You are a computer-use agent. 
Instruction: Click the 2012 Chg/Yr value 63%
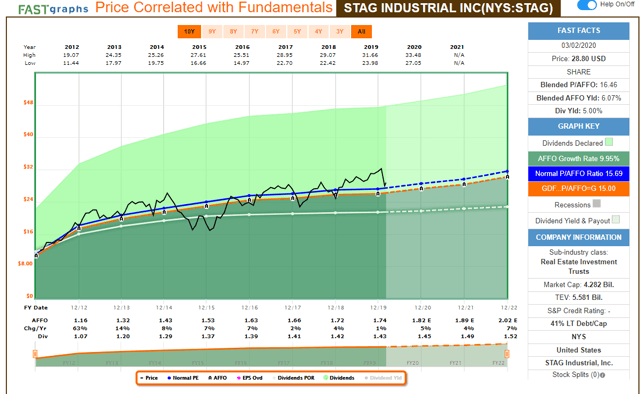coord(80,328)
